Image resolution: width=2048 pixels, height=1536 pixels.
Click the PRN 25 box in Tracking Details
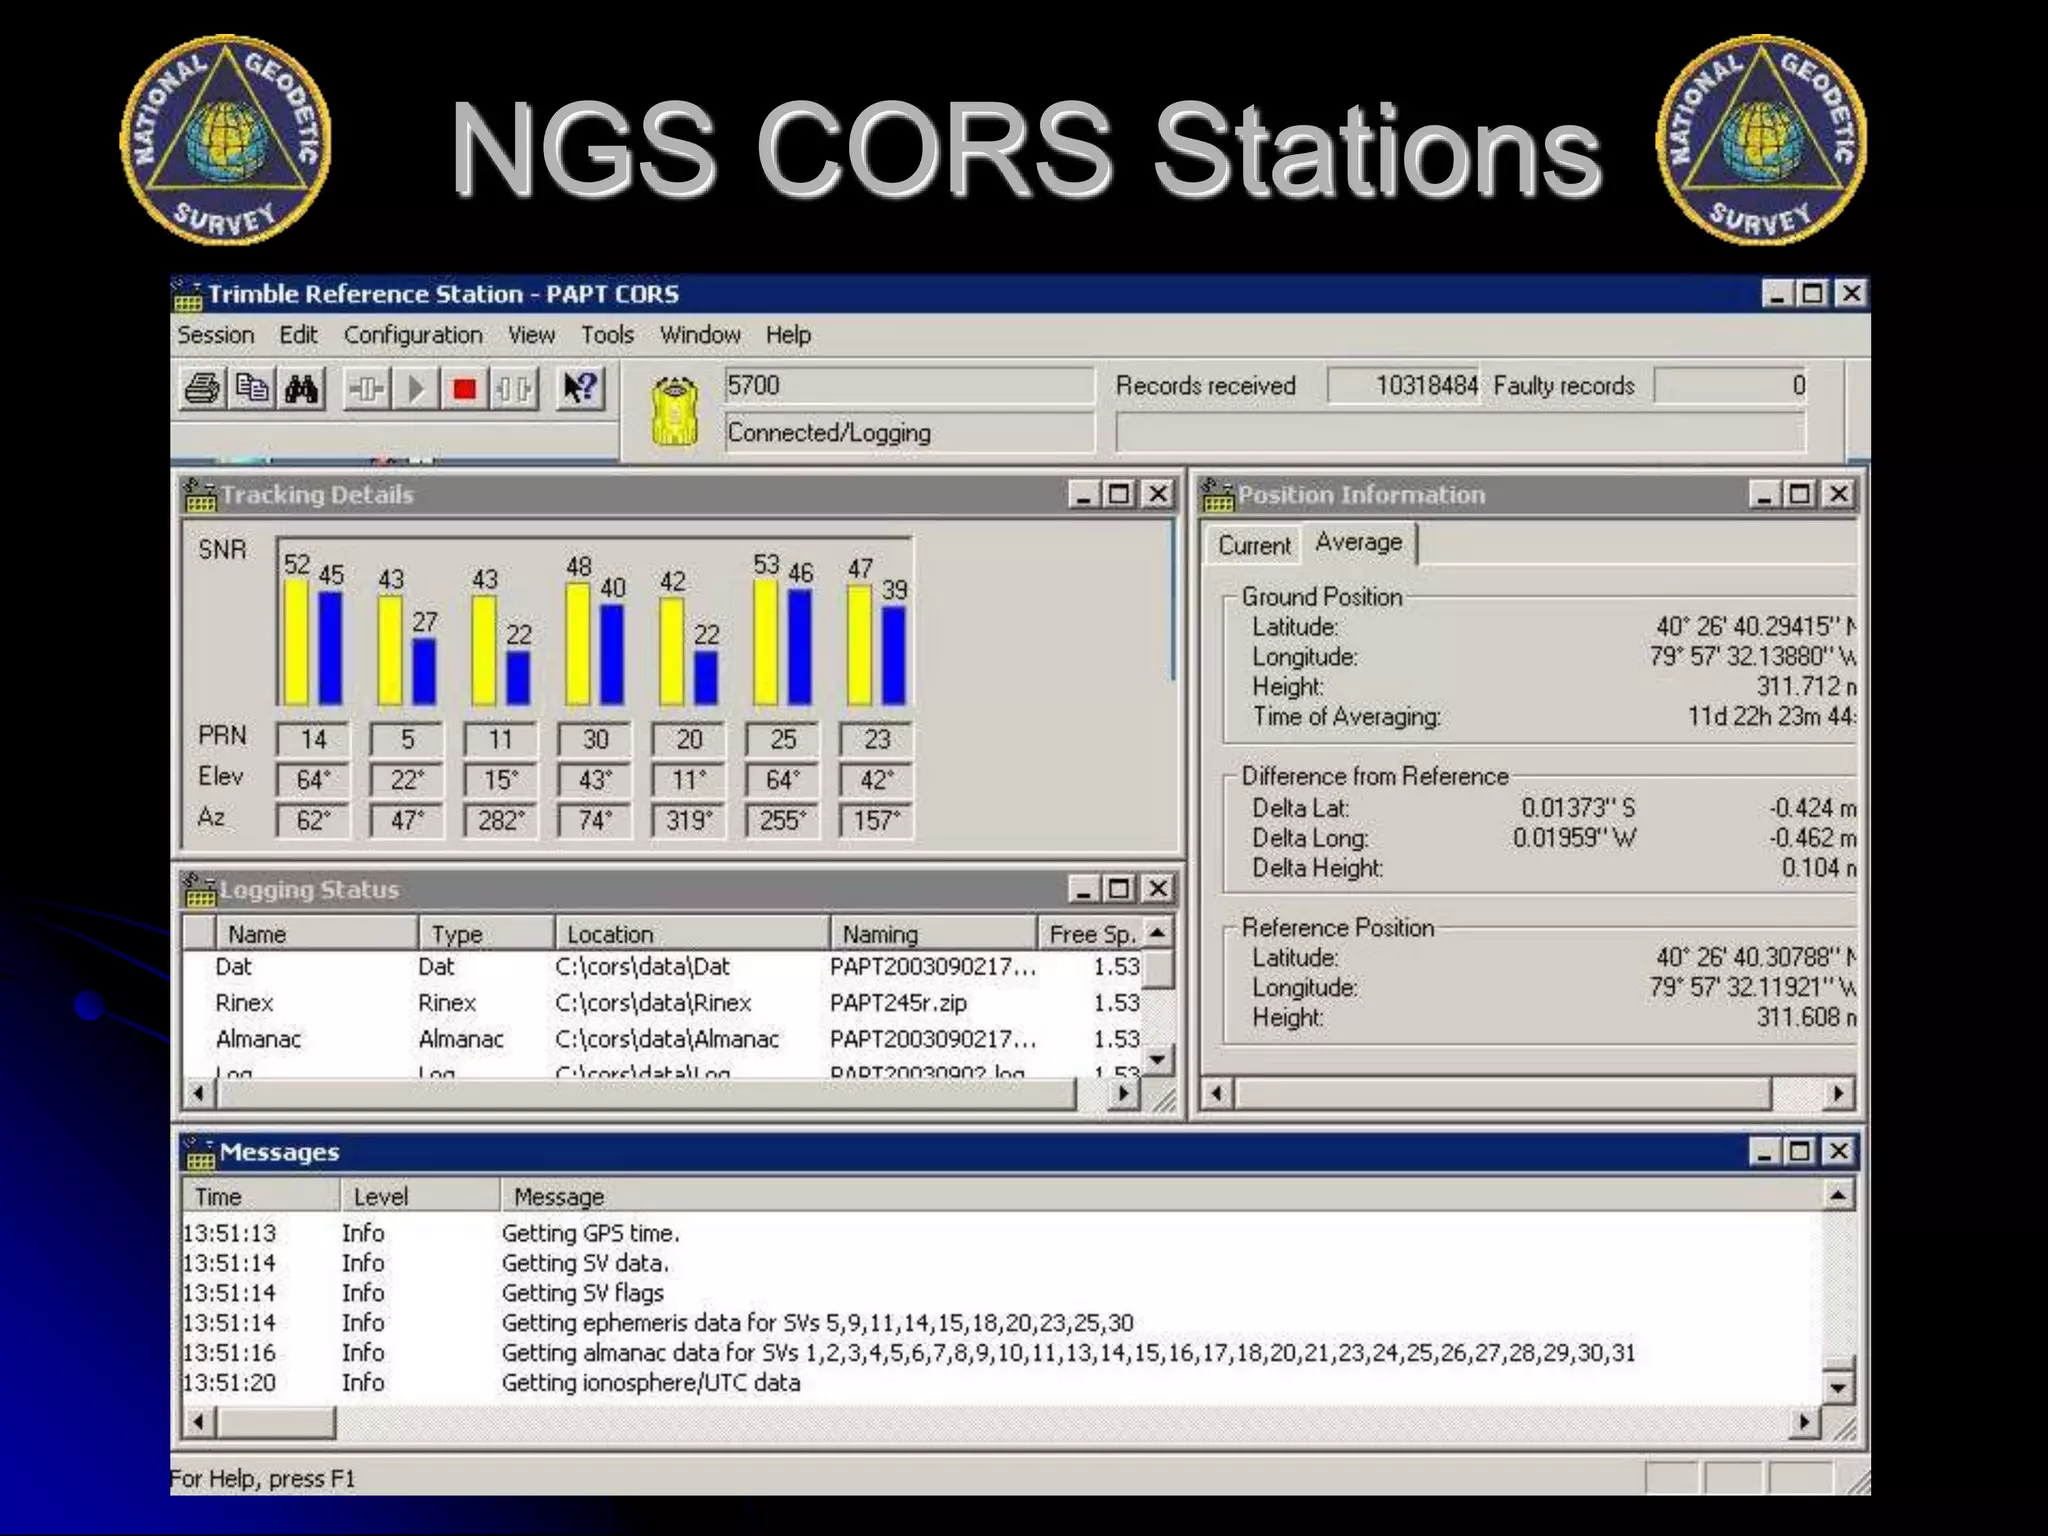pos(783,739)
